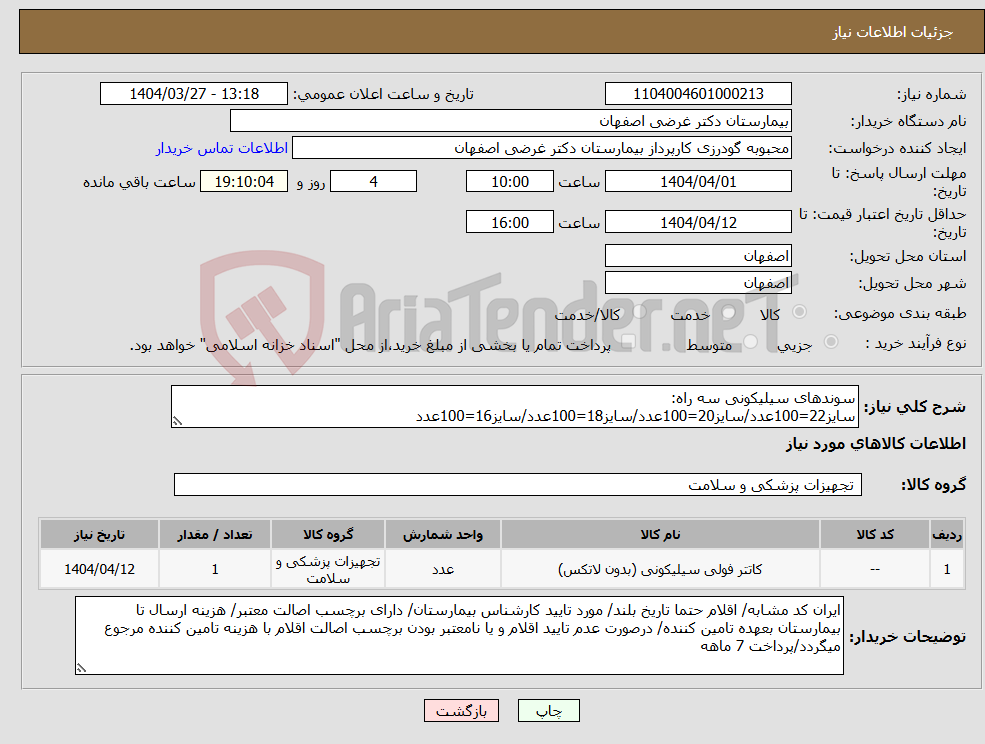Click the جزئیات اطلاعات نیاز header title
This screenshot has width=985, height=744.
892,32
